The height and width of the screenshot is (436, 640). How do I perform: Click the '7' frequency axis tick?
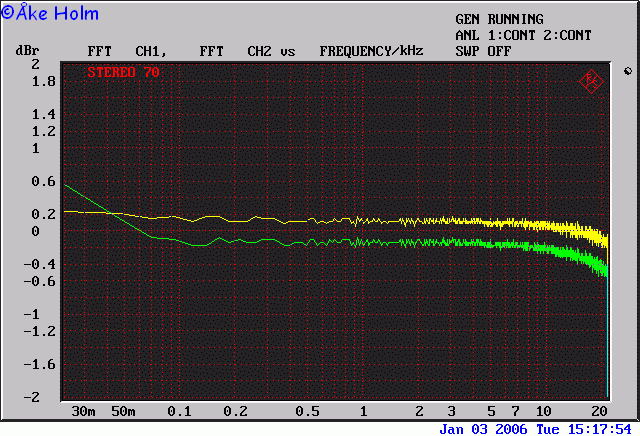[516, 411]
